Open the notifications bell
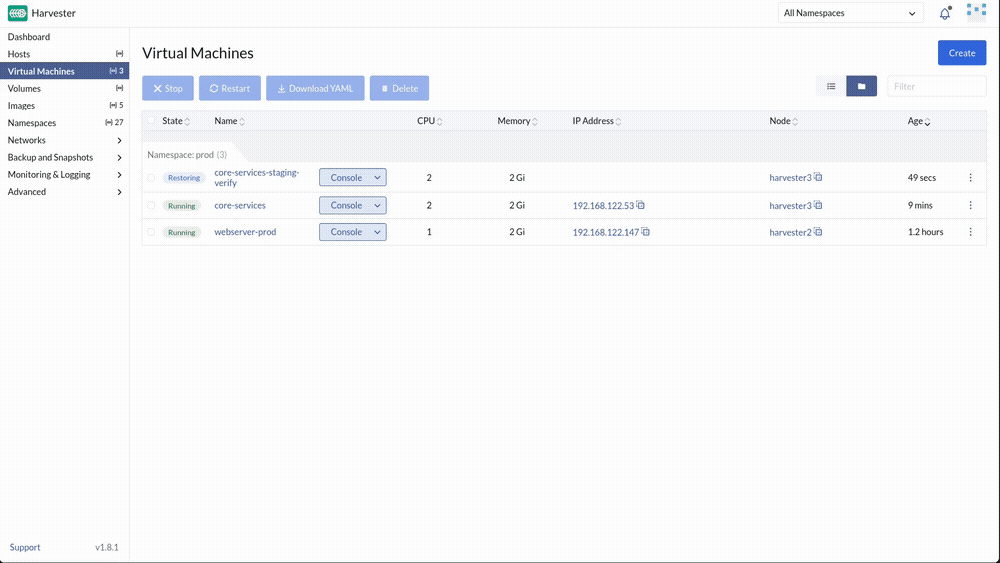Viewport: 1000px width, 563px height. click(x=945, y=13)
